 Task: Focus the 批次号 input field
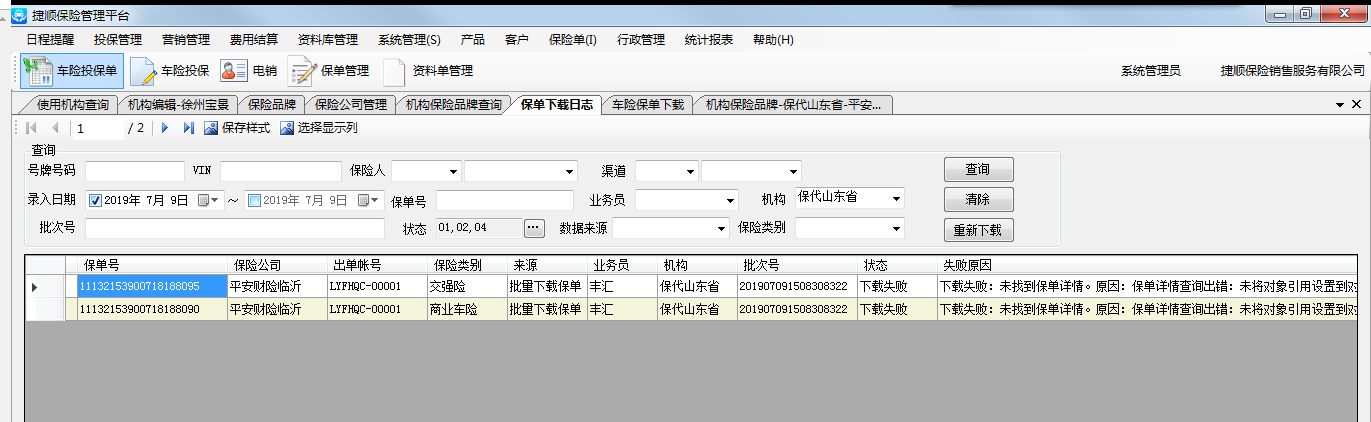point(235,228)
